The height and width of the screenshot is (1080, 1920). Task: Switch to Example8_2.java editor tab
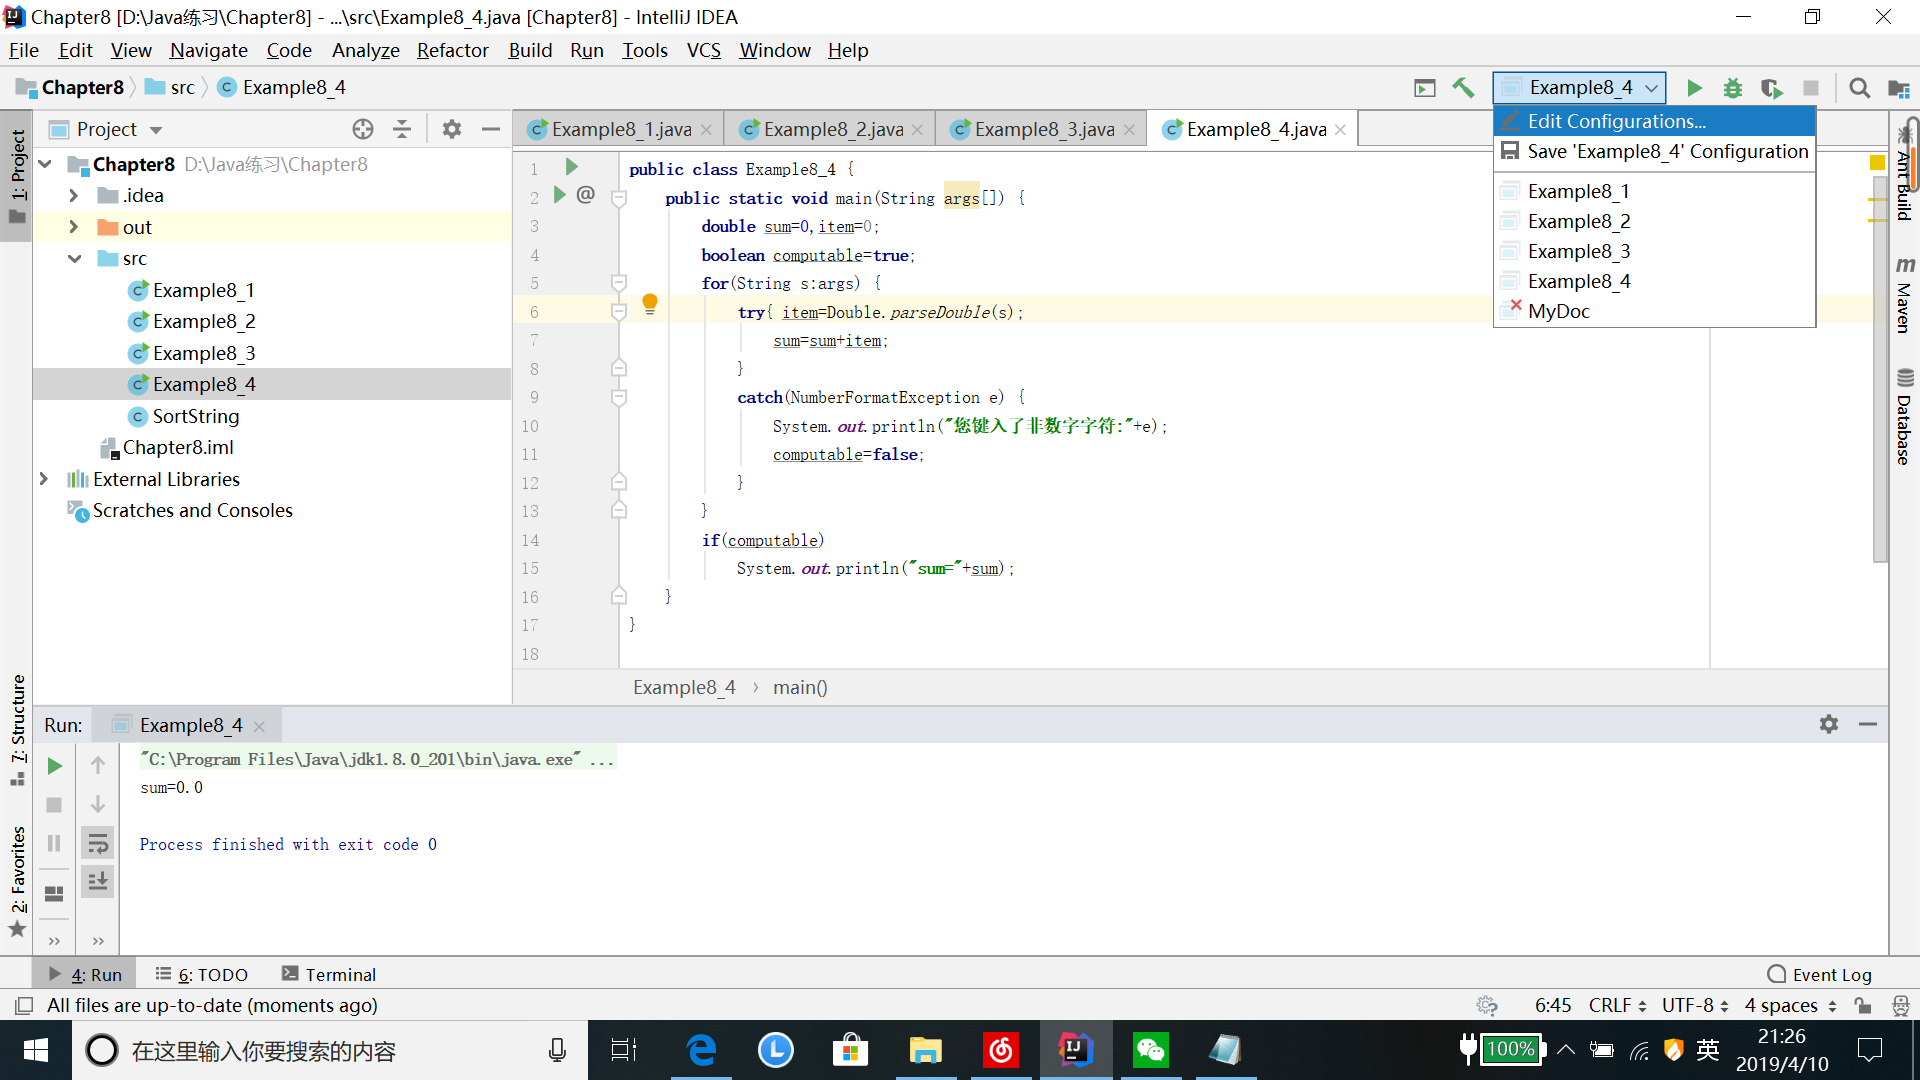click(832, 129)
